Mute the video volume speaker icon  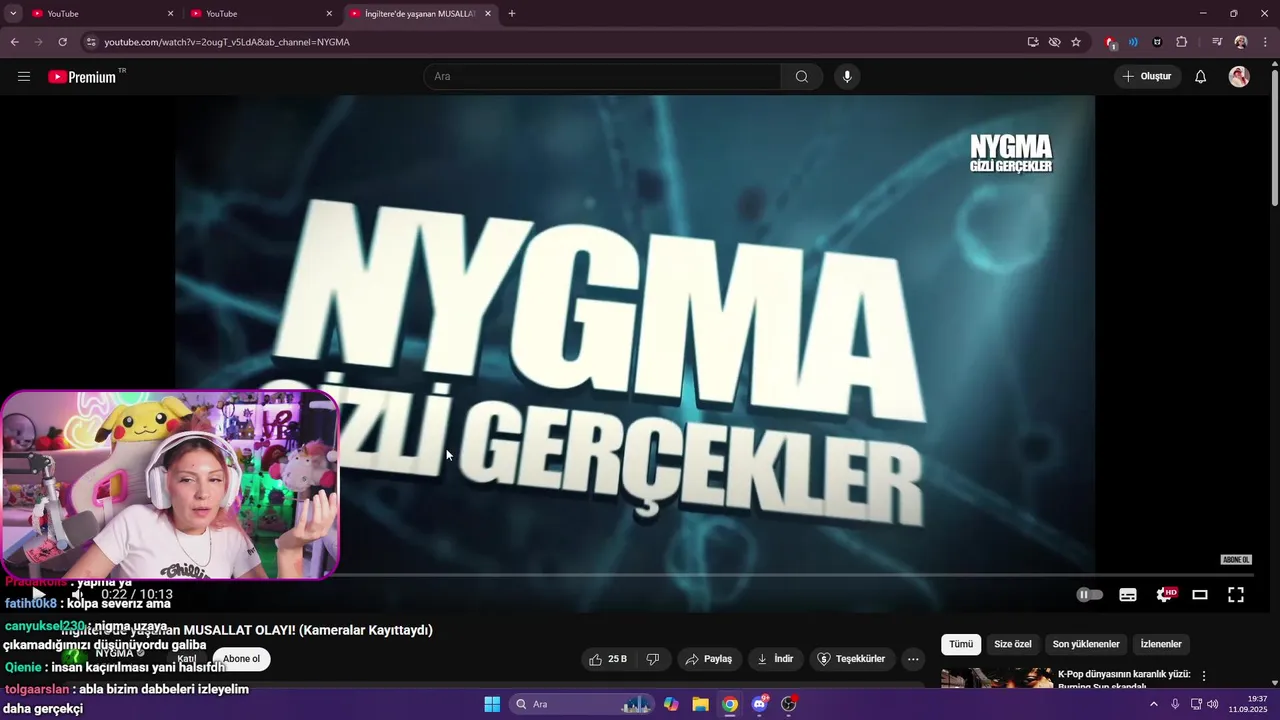click(x=77, y=594)
